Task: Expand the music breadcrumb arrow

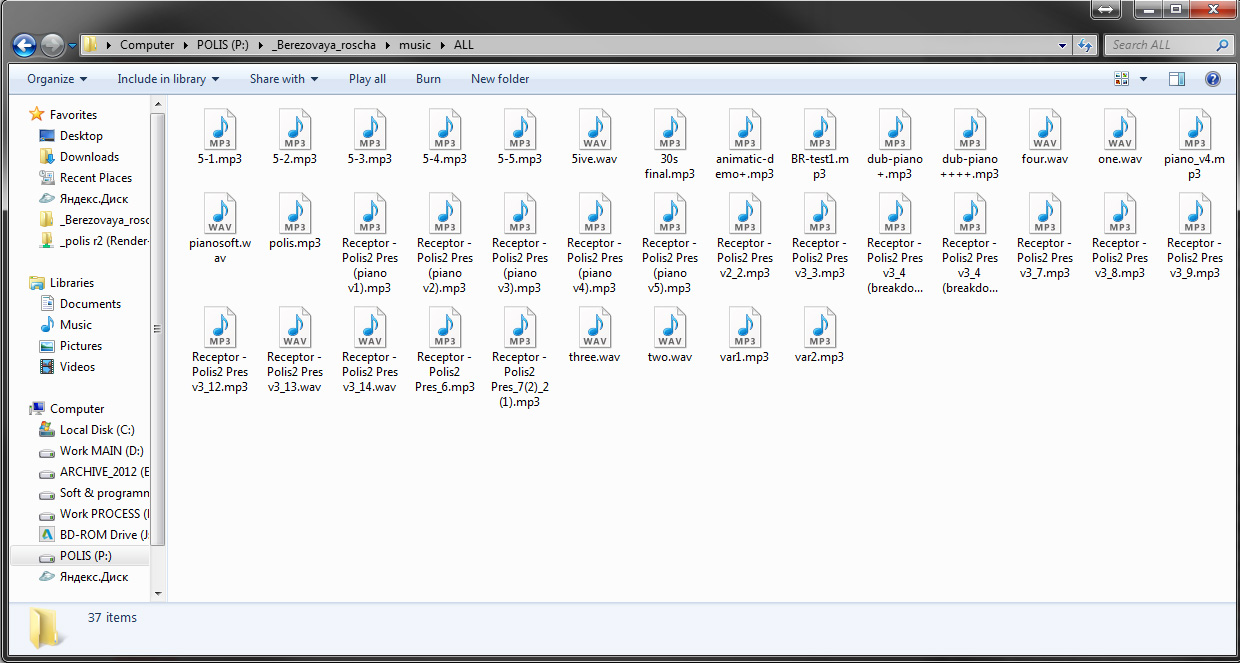Action: coord(441,45)
